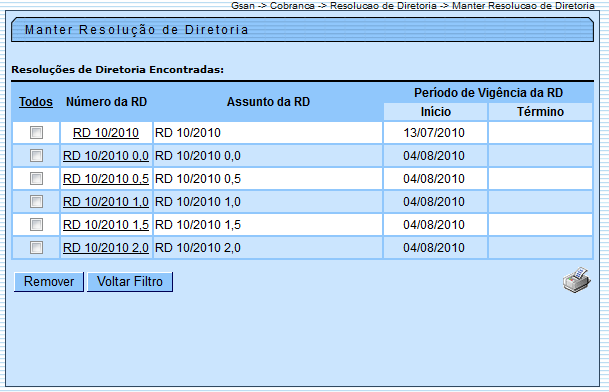Screen dimensions: 609x392
Task: Open the RD 10/2010 number link in the first row
Action: pyautogui.click(x=106, y=133)
